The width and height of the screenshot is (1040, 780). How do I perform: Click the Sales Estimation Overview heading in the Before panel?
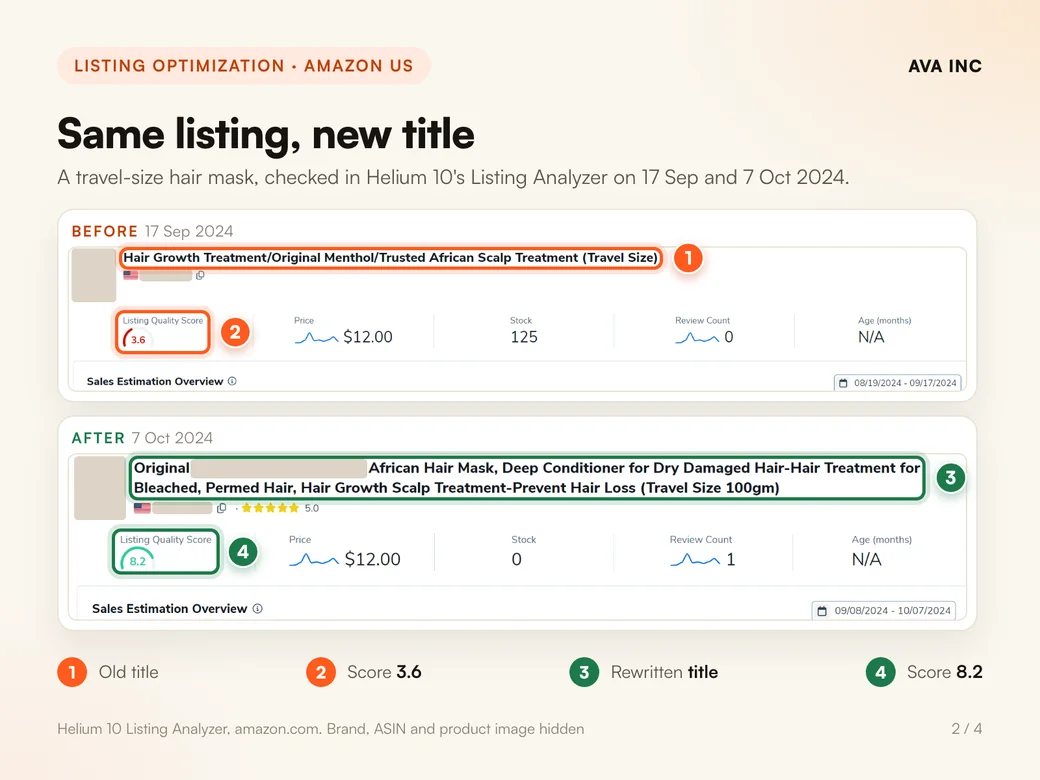pyautogui.click(x=155, y=381)
